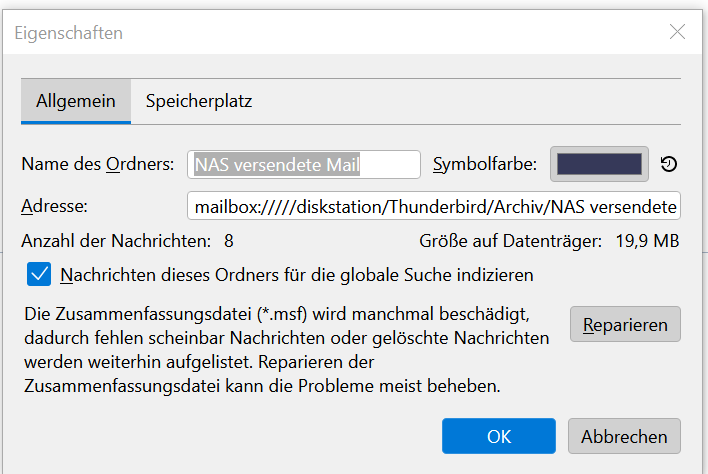This screenshot has height=474, width=708.
Task: Cancel with the Abbrechen button
Action: click(624, 436)
